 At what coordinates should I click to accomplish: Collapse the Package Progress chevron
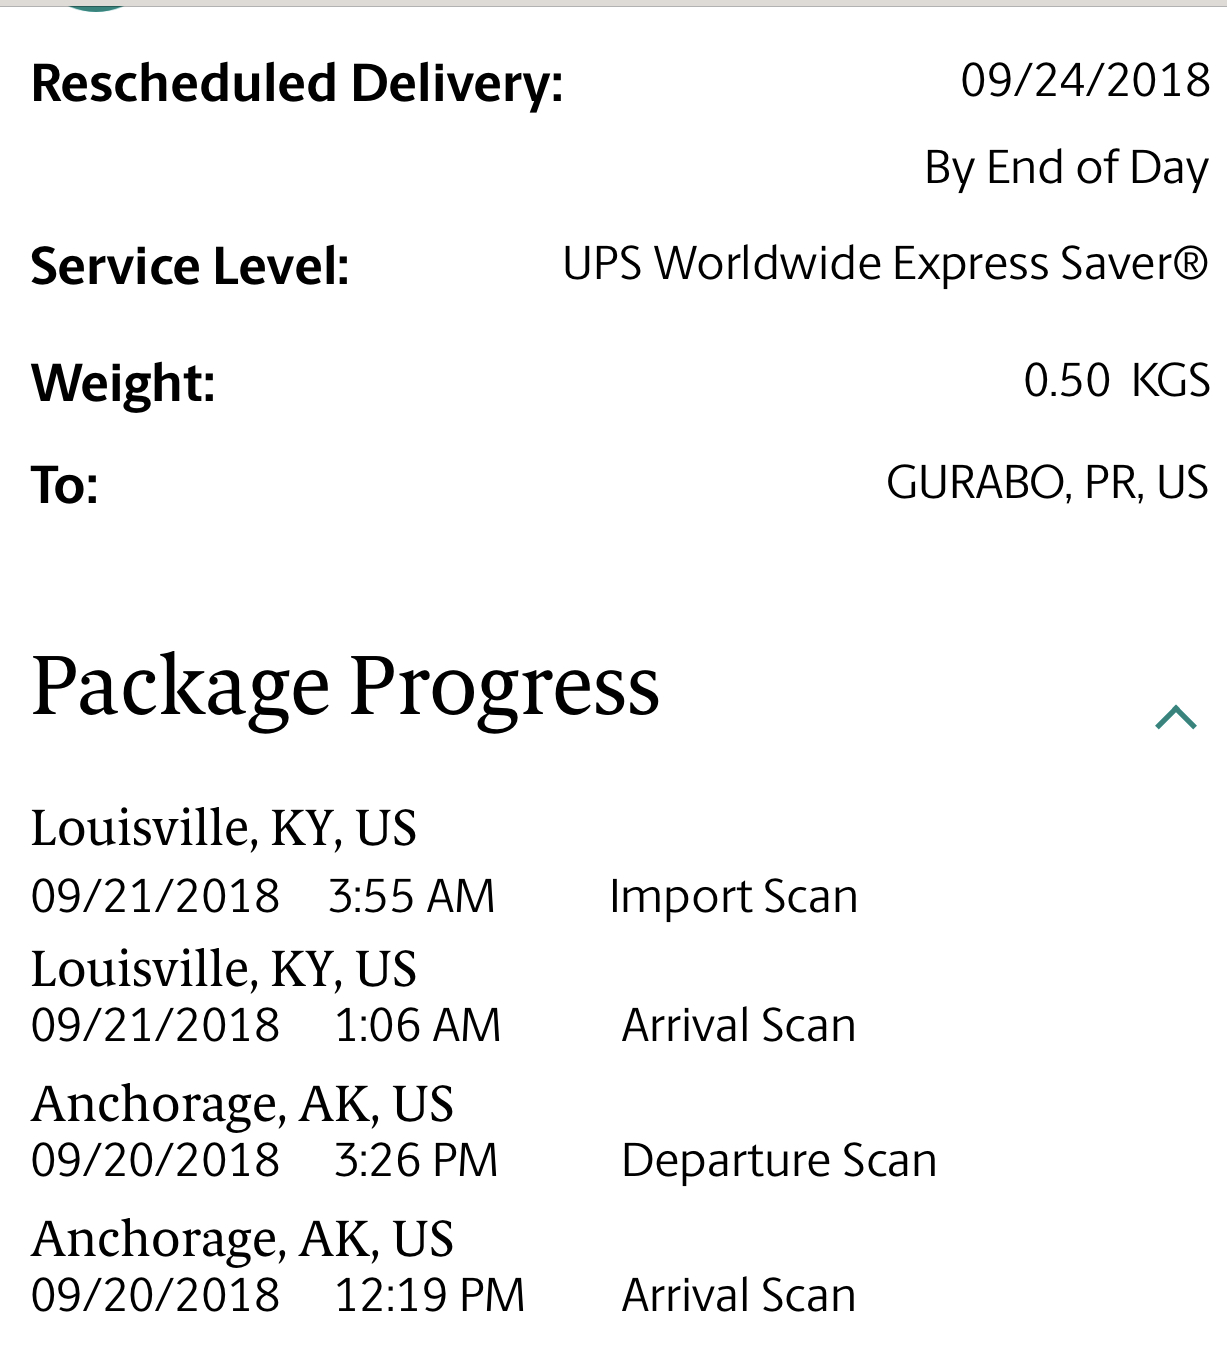click(x=1175, y=717)
